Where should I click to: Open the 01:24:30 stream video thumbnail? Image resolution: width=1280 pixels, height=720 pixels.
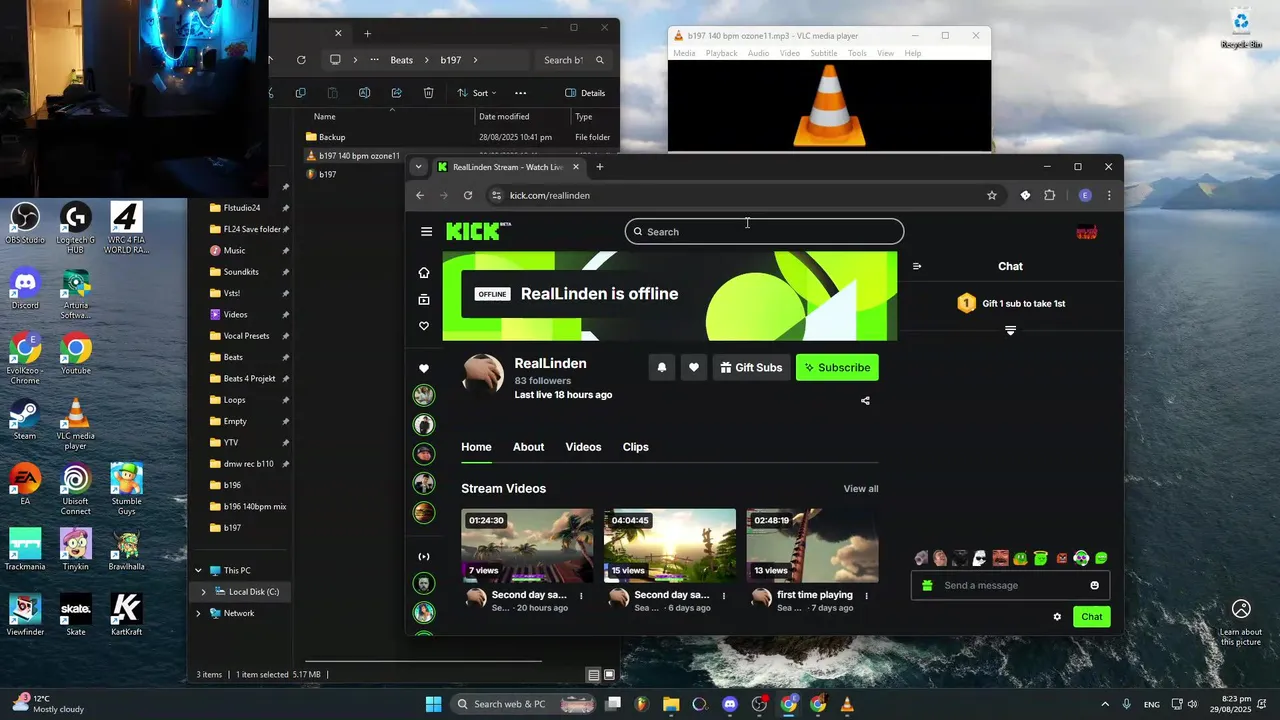click(x=527, y=546)
